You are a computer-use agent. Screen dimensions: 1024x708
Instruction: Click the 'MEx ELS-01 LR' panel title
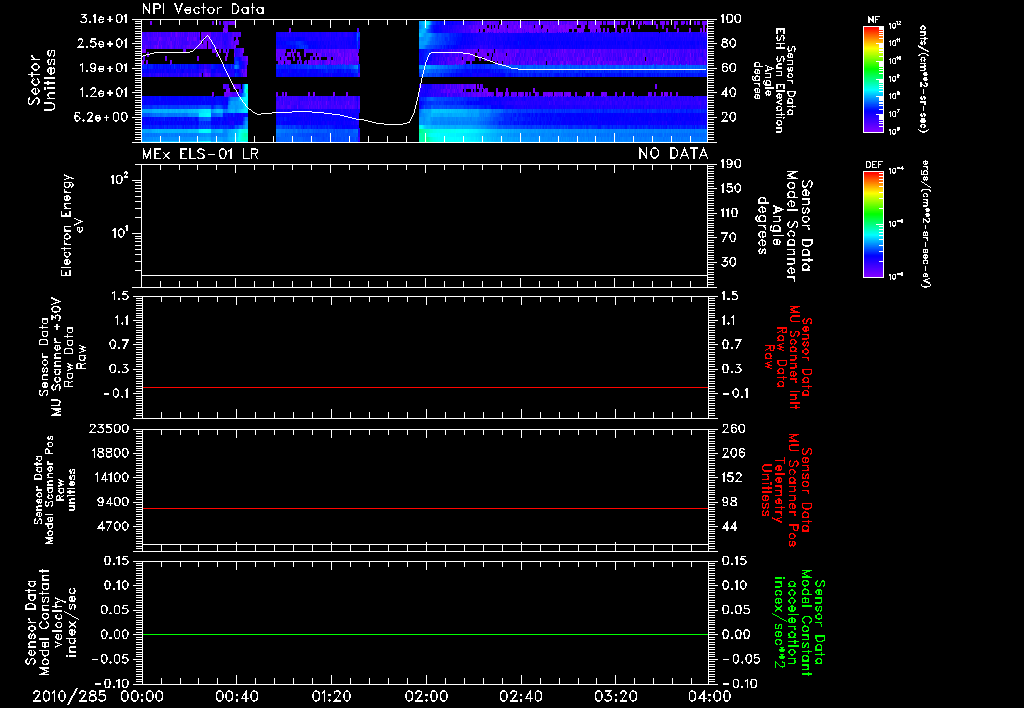click(x=200, y=154)
